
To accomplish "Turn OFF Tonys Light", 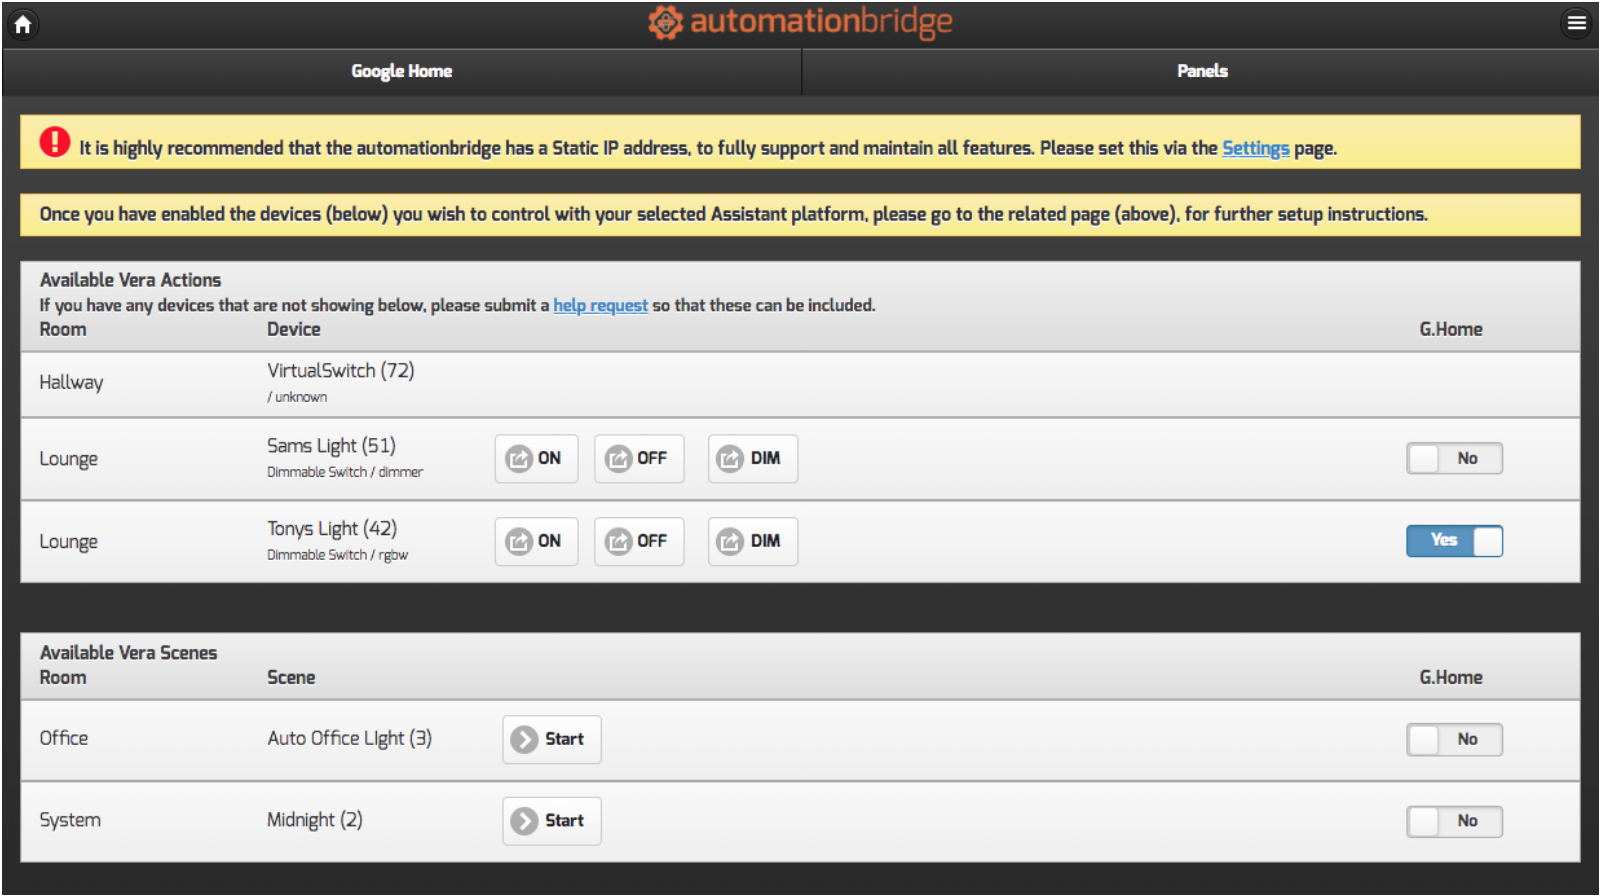I will [x=639, y=542].
